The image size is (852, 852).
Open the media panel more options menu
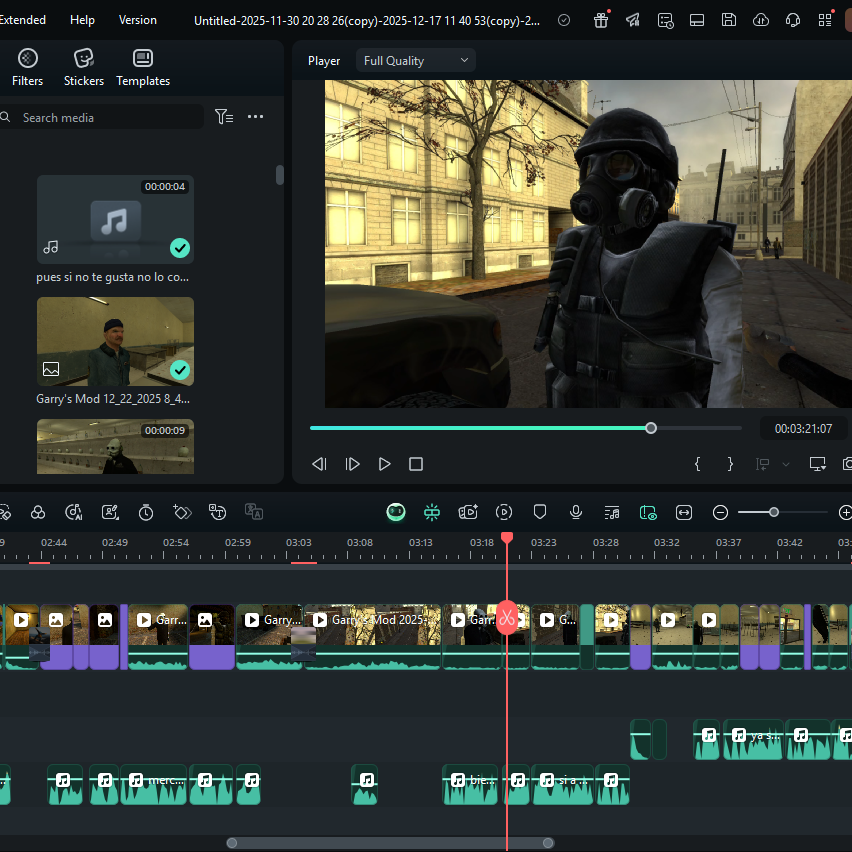pyautogui.click(x=256, y=117)
